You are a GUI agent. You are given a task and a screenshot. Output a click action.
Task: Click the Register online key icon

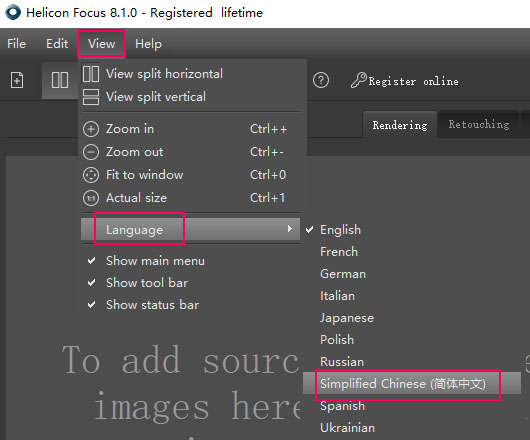(x=358, y=80)
